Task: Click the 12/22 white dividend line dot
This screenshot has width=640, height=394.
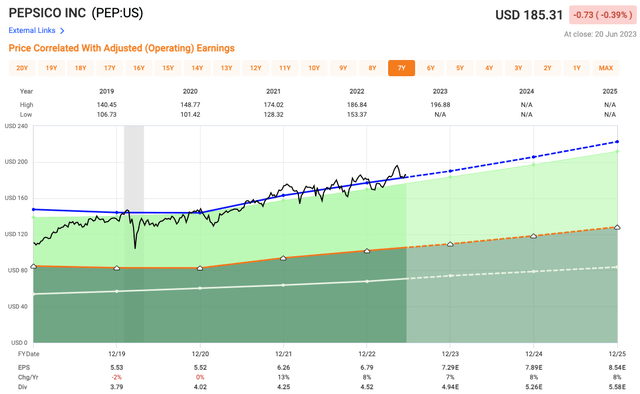Action: (x=367, y=281)
